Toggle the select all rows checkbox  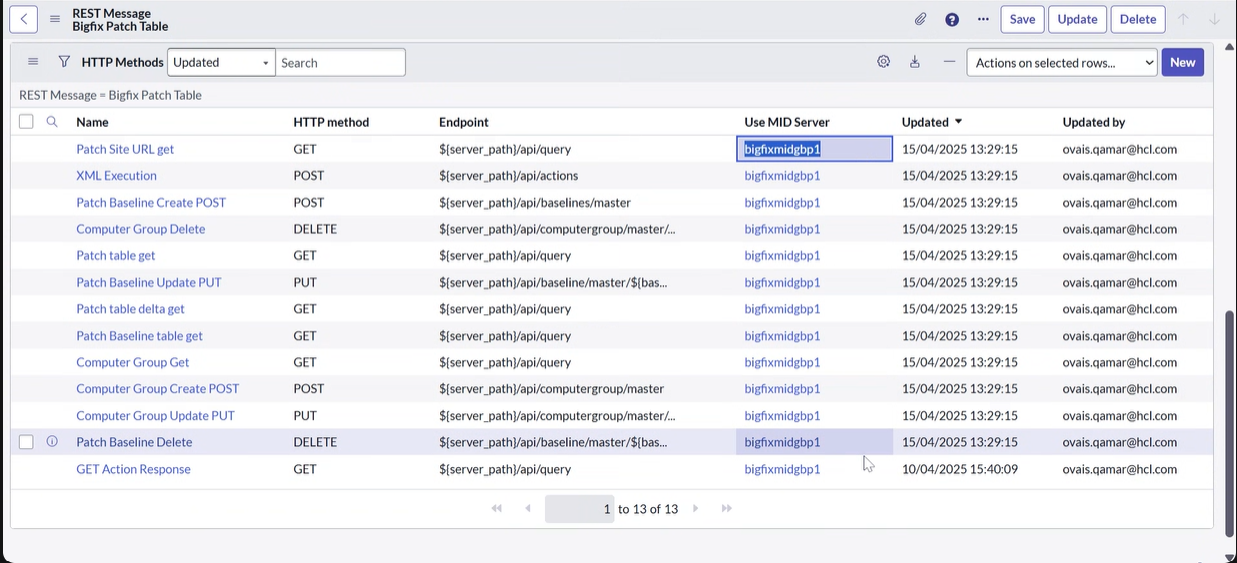[x=26, y=122]
